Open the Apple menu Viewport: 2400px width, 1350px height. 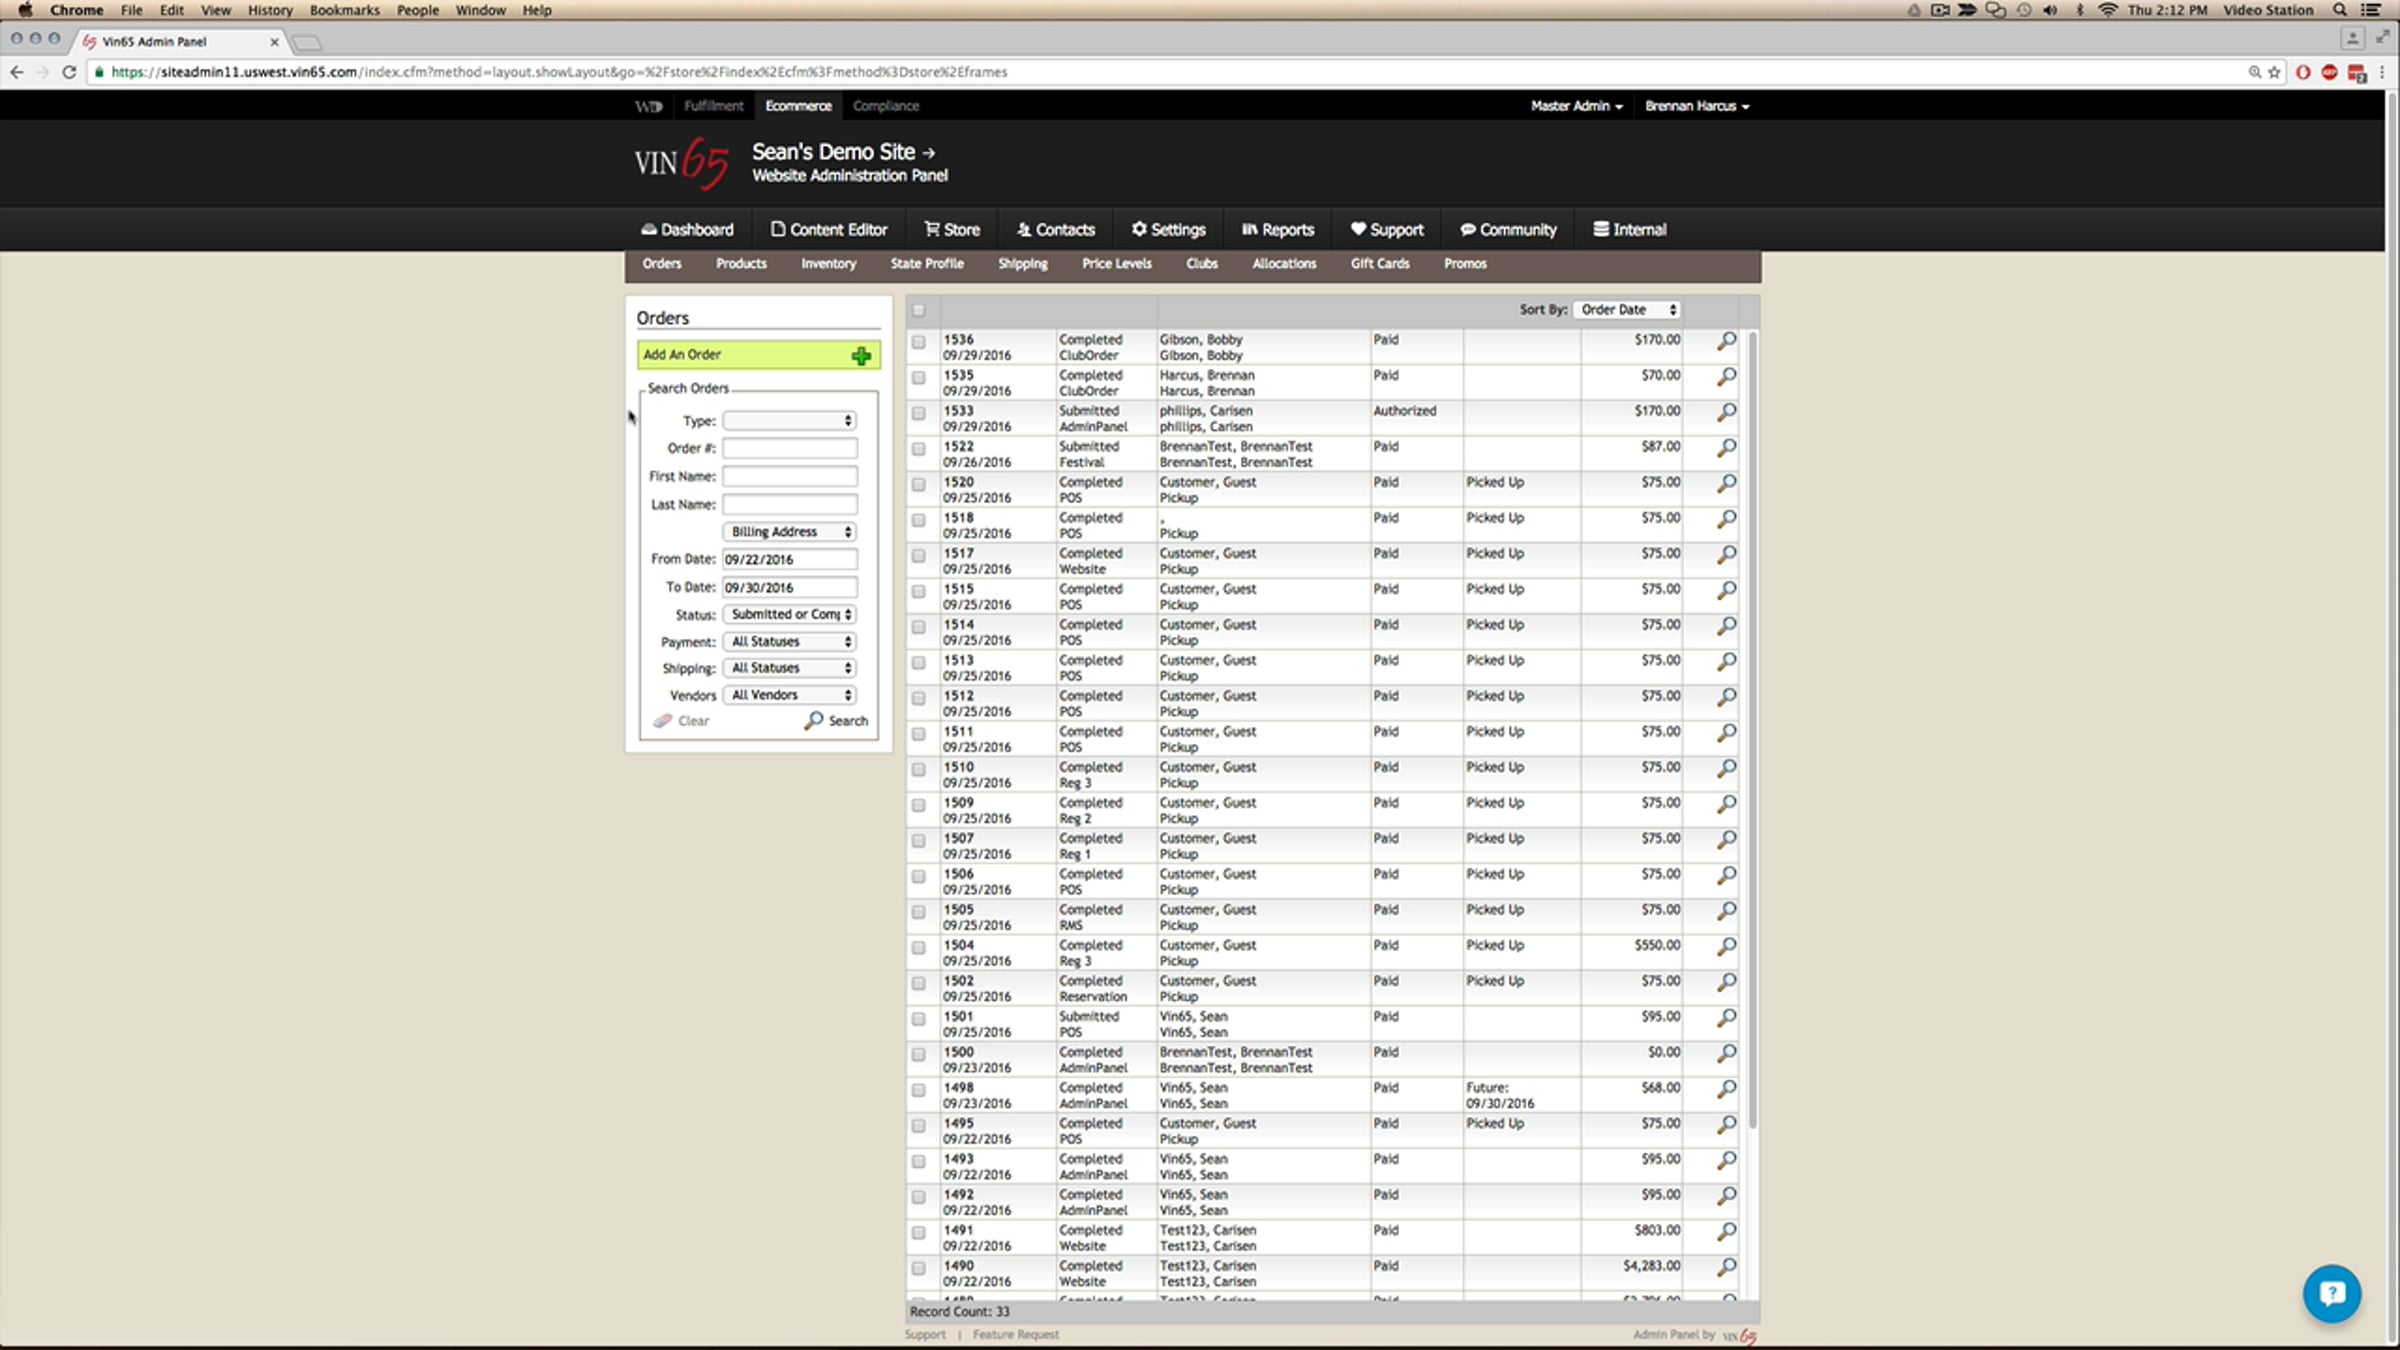tap(25, 10)
